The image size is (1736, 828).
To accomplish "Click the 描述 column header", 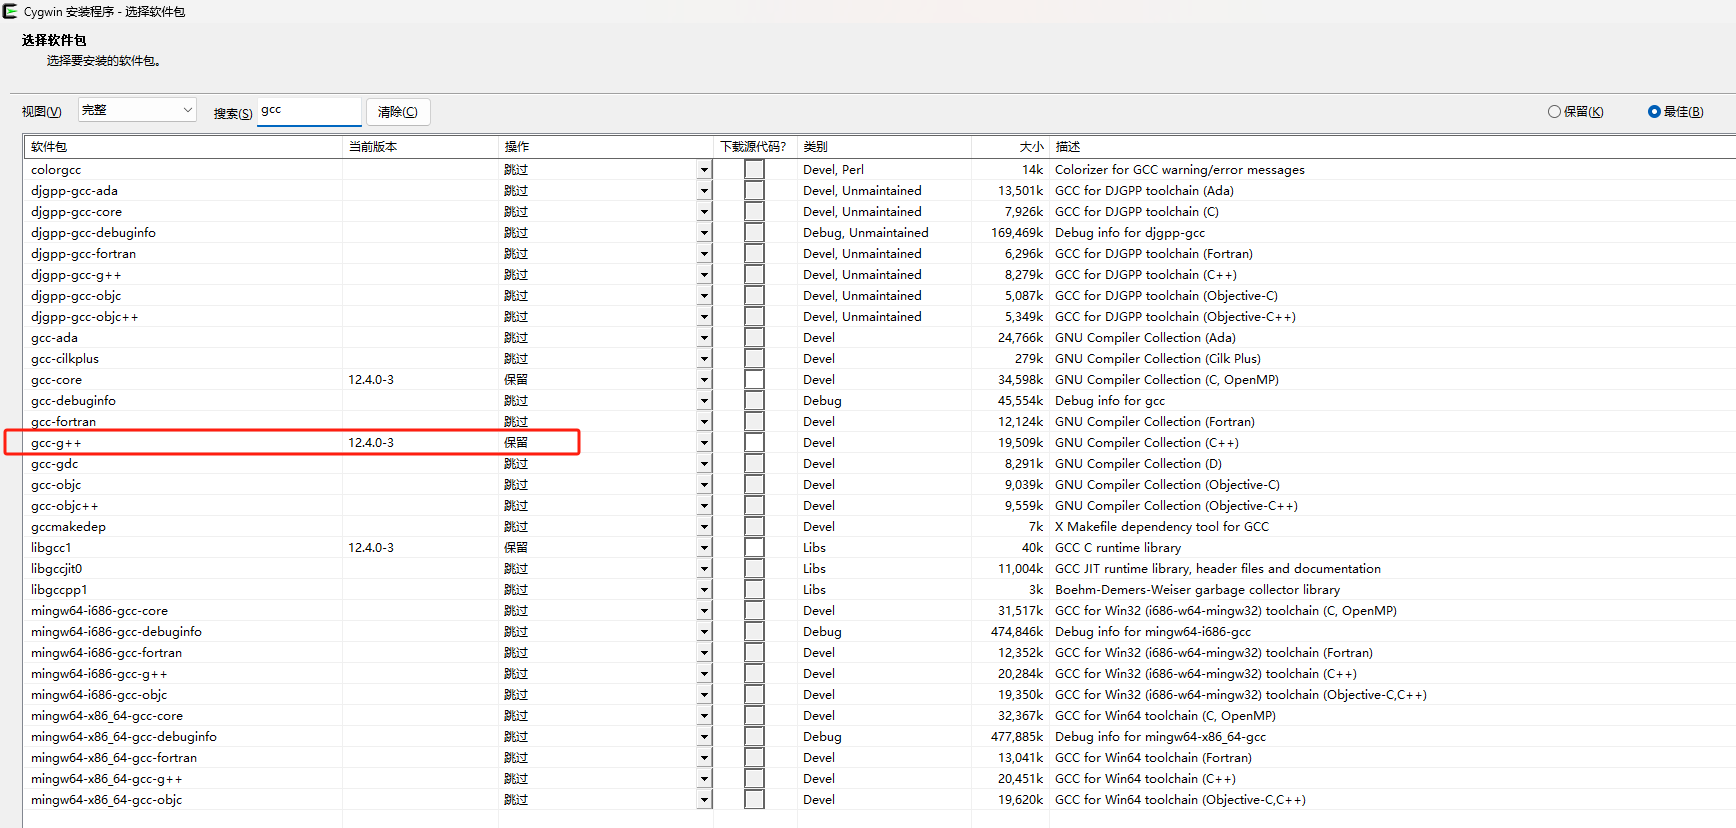I will (x=1392, y=147).
